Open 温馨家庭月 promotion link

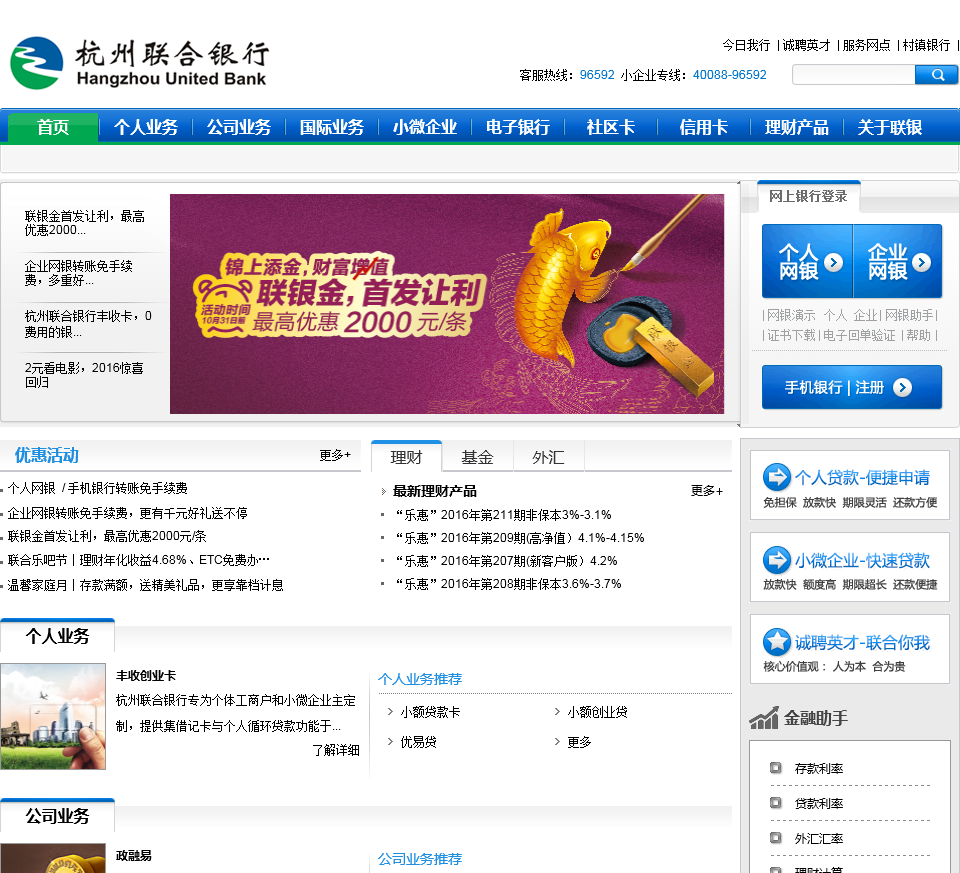tap(146, 585)
